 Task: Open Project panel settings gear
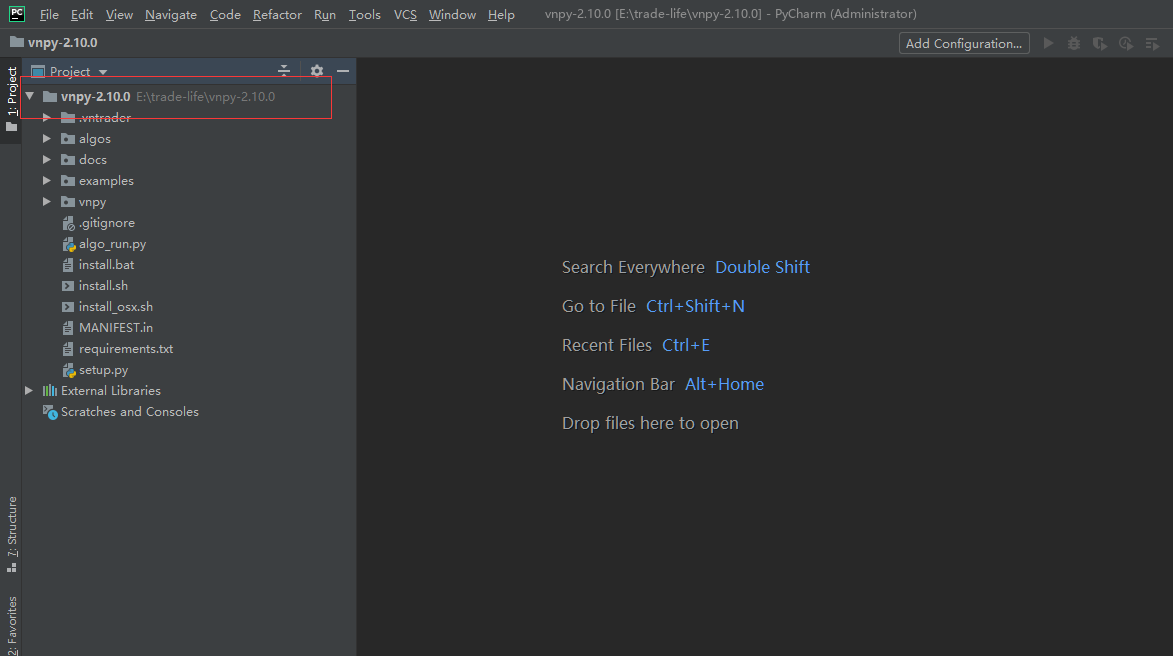pyautogui.click(x=317, y=70)
